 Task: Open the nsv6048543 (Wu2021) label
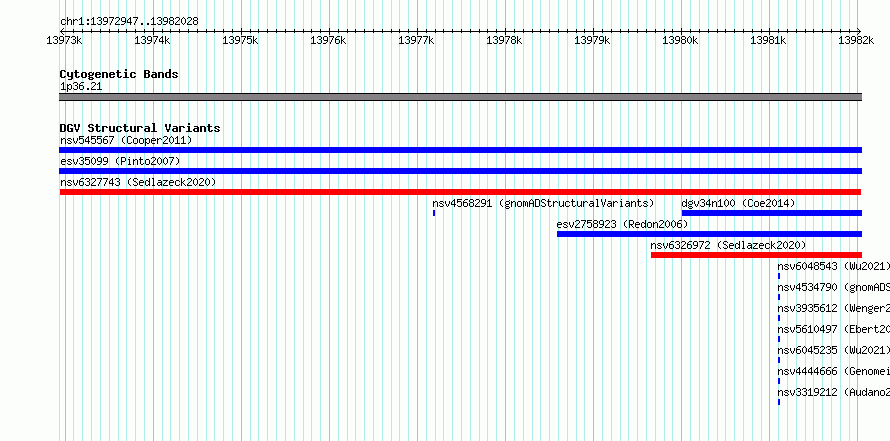pyautogui.click(x=833, y=266)
